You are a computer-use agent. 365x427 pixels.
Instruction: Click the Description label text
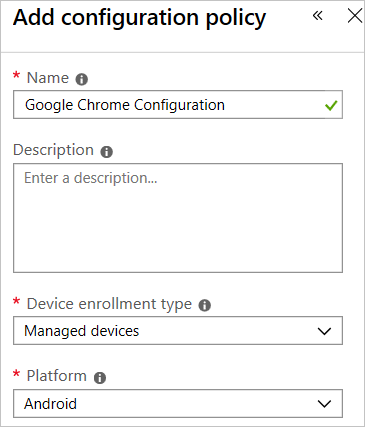[x=53, y=150]
